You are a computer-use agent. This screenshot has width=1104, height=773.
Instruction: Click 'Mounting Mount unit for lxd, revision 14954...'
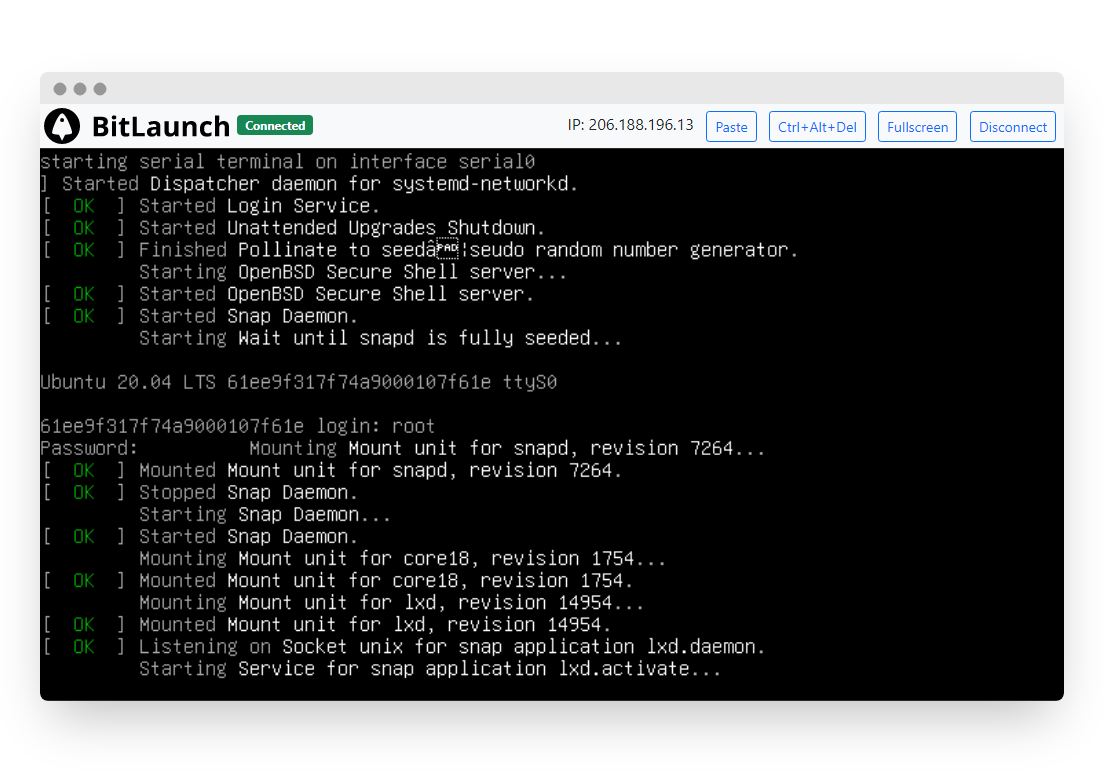pos(391,603)
